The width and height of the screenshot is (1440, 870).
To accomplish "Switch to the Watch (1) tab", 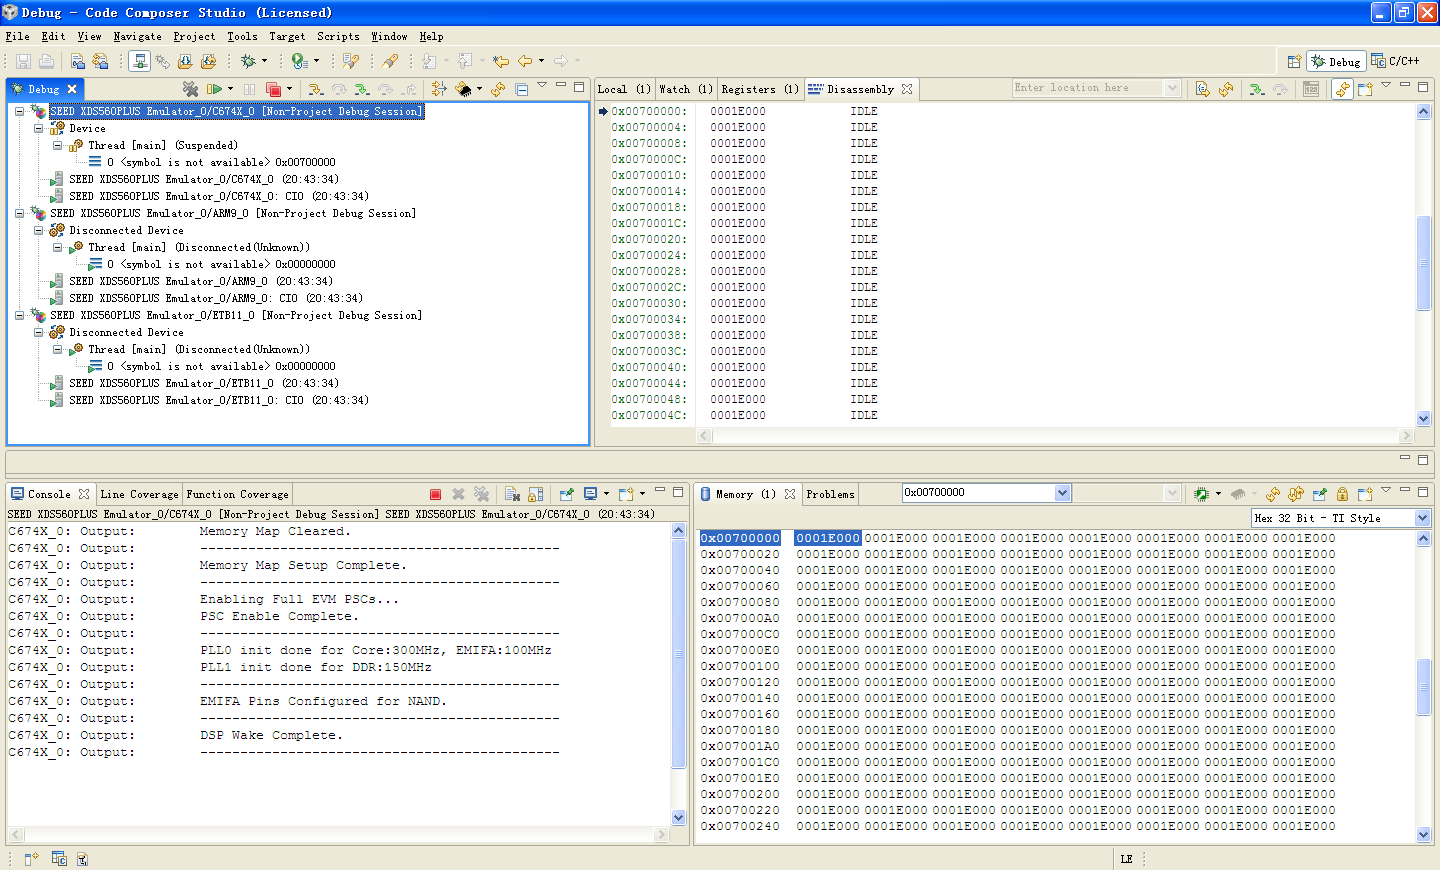I will [685, 89].
